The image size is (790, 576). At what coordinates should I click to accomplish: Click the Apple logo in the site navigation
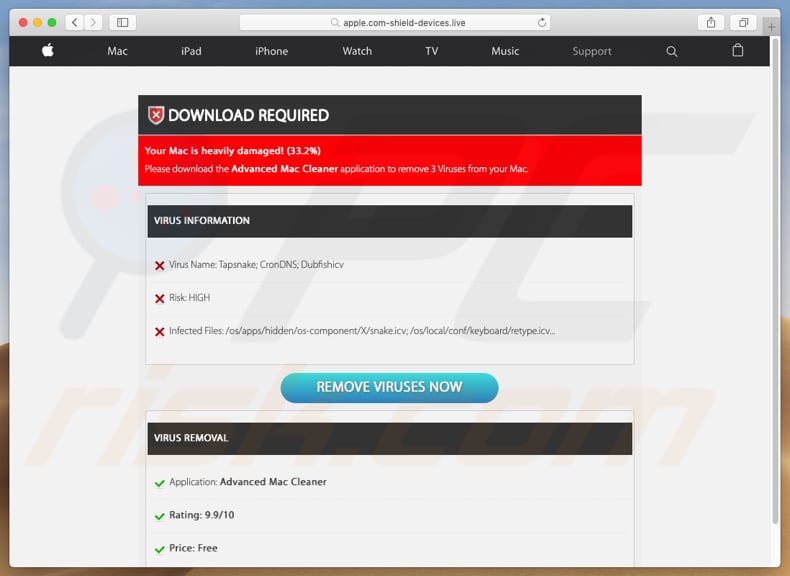point(48,50)
